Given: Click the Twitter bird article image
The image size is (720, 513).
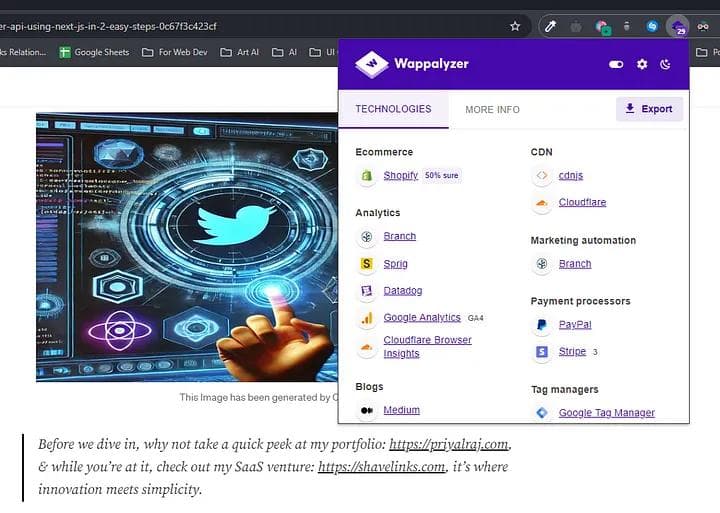Looking at the screenshot, I should click(x=187, y=247).
